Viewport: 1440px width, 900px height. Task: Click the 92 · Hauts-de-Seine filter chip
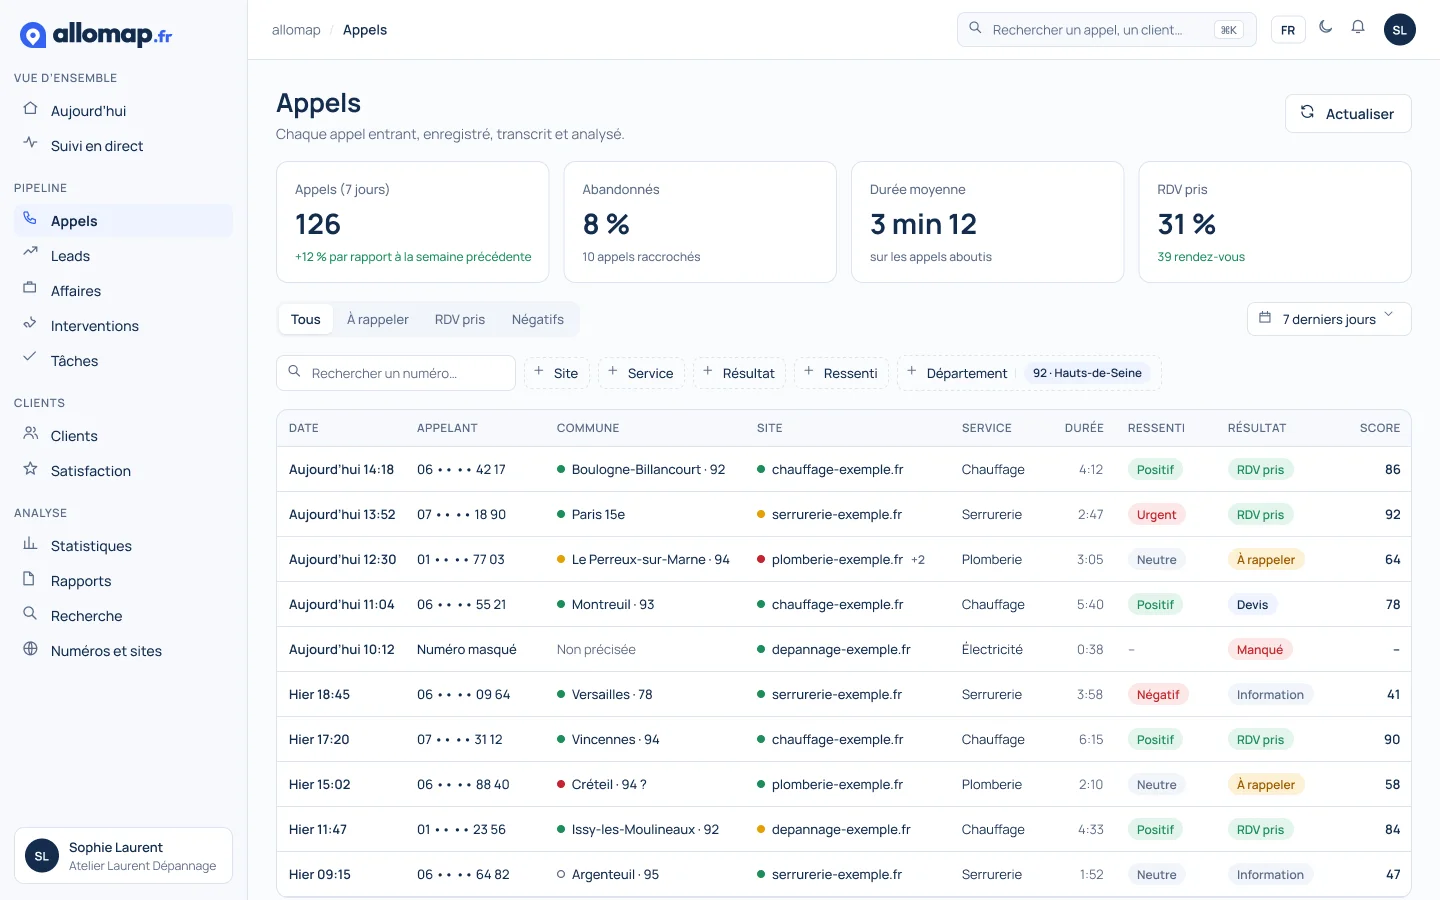click(1087, 373)
